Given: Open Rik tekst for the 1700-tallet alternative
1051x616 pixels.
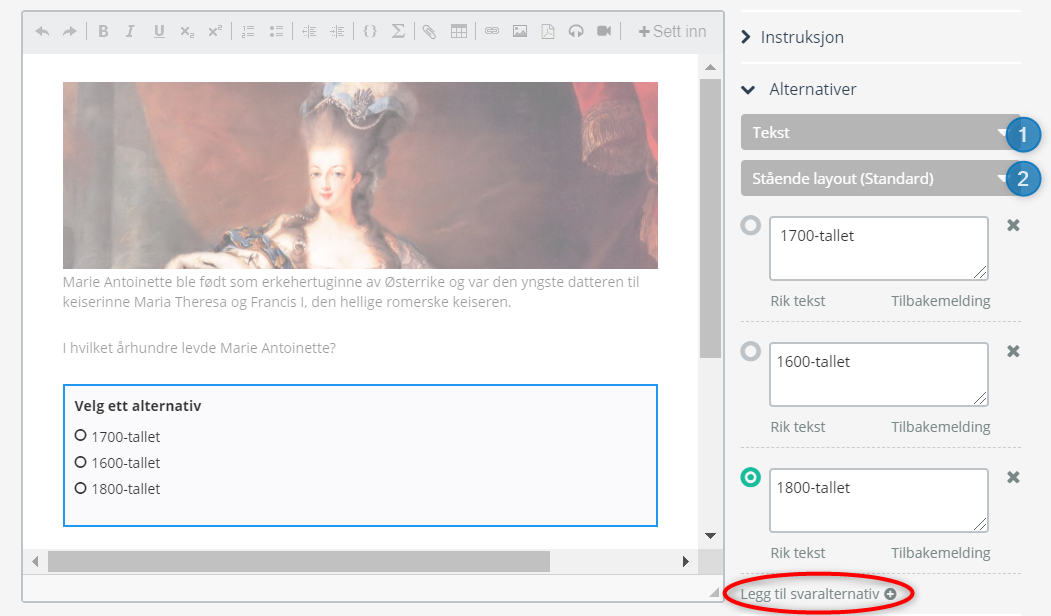Looking at the screenshot, I should (798, 301).
